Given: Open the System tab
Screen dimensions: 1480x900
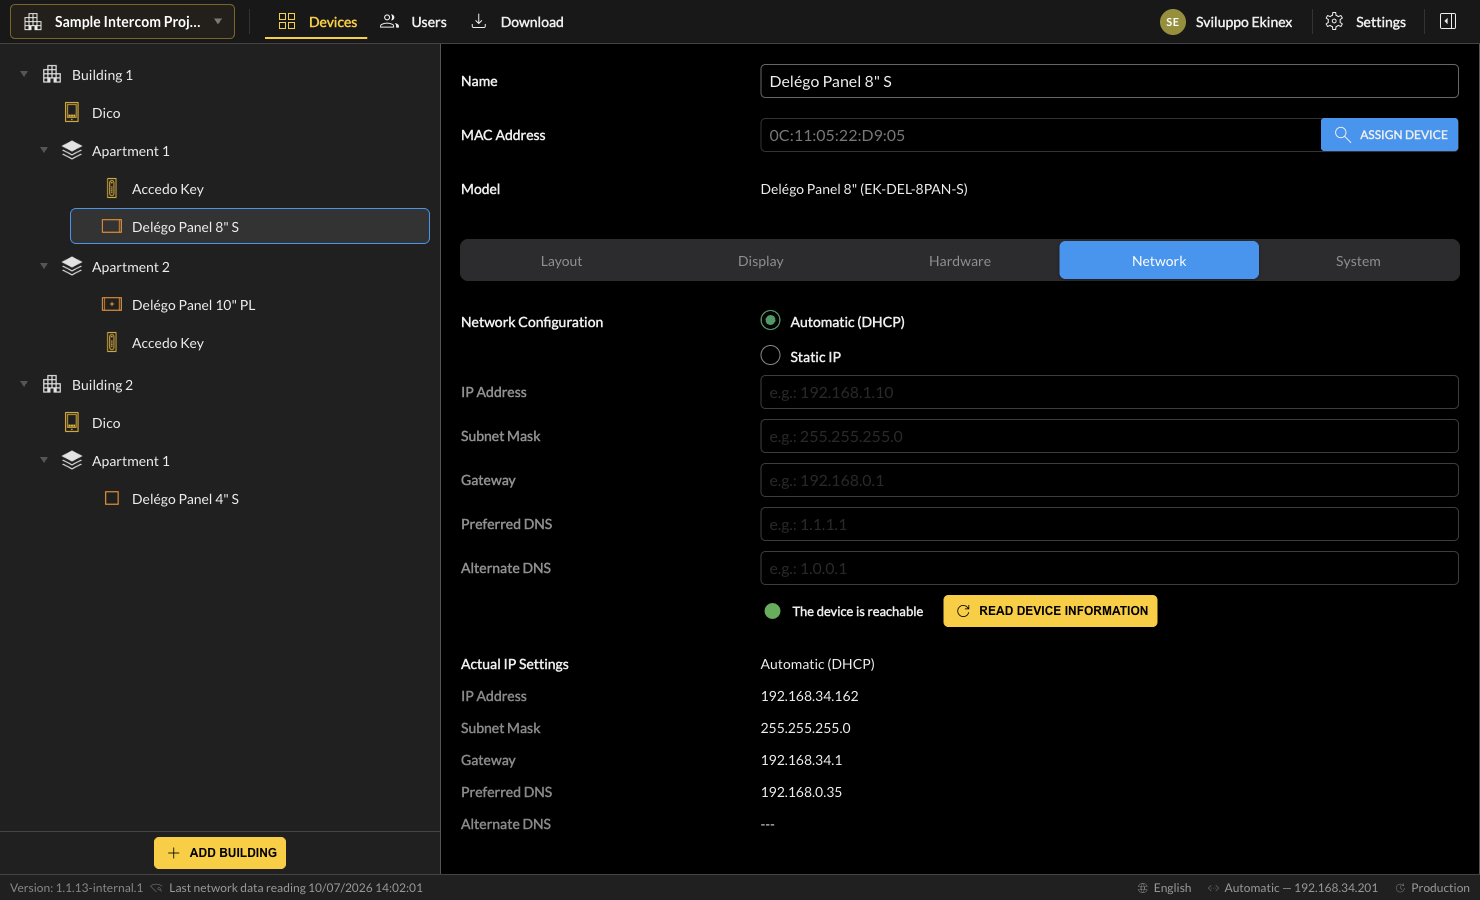Looking at the screenshot, I should tap(1358, 260).
